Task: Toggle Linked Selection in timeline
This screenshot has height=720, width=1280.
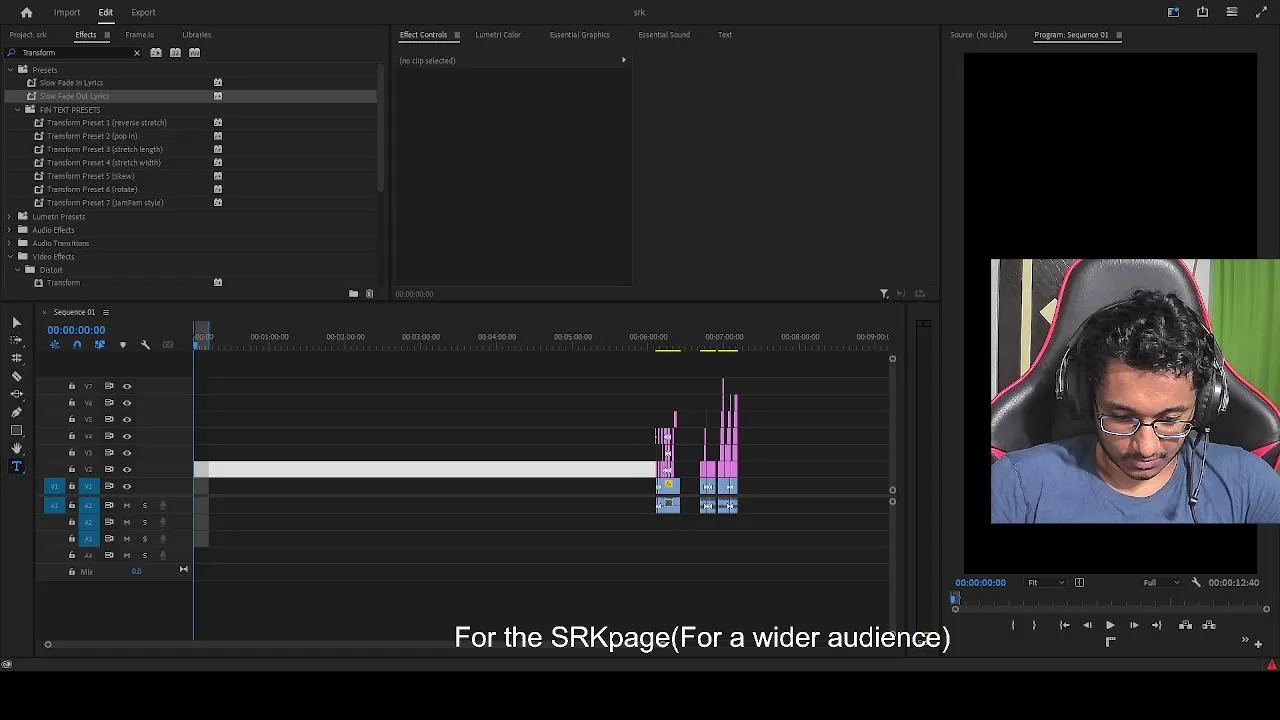Action: 99,345
